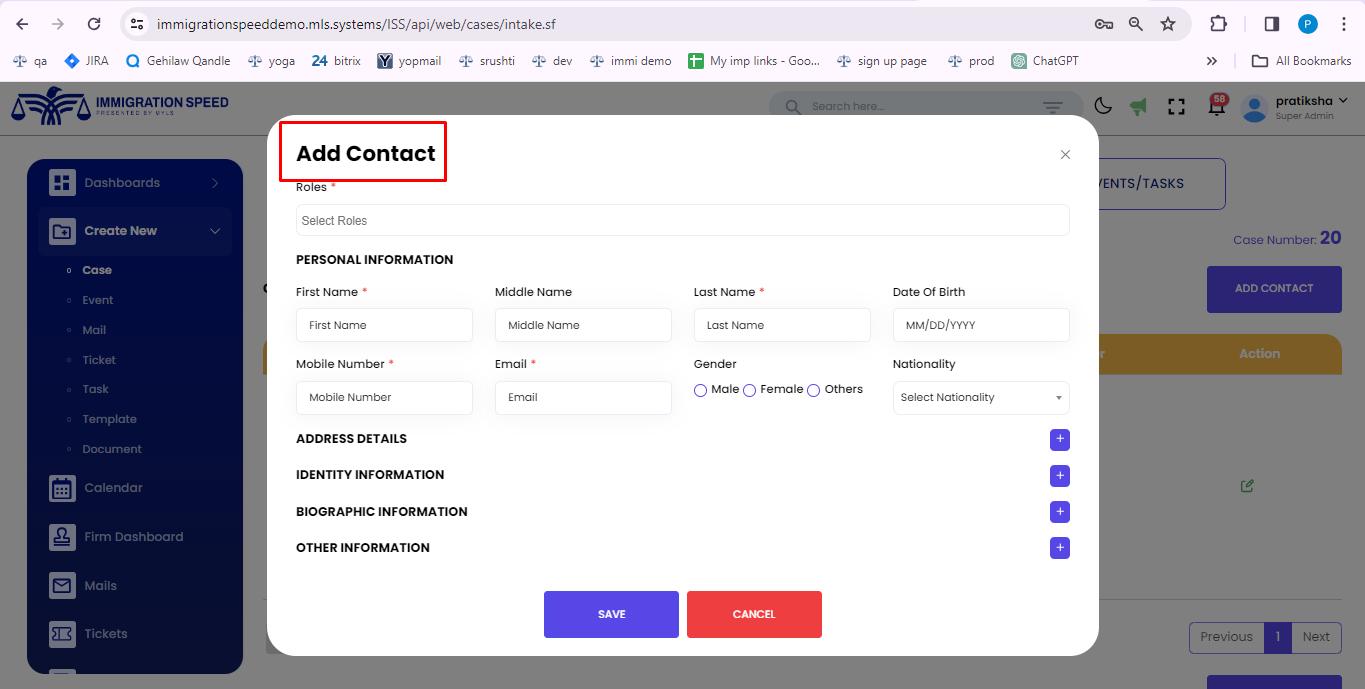Viewport: 1365px width, 689px height.
Task: Open notifications via the bell icon
Action: [1216, 105]
